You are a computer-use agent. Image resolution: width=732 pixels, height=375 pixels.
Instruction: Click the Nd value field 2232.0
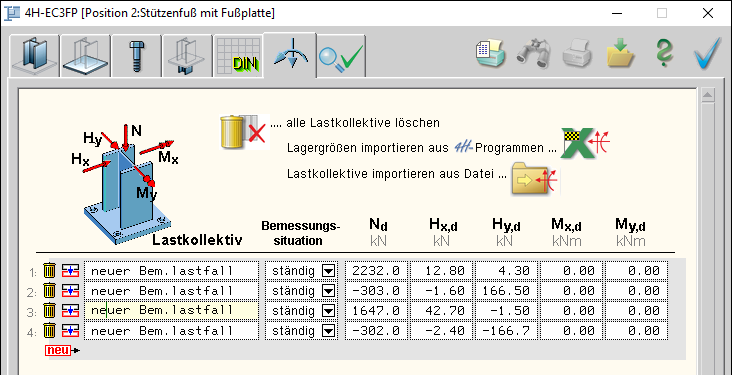(377, 271)
